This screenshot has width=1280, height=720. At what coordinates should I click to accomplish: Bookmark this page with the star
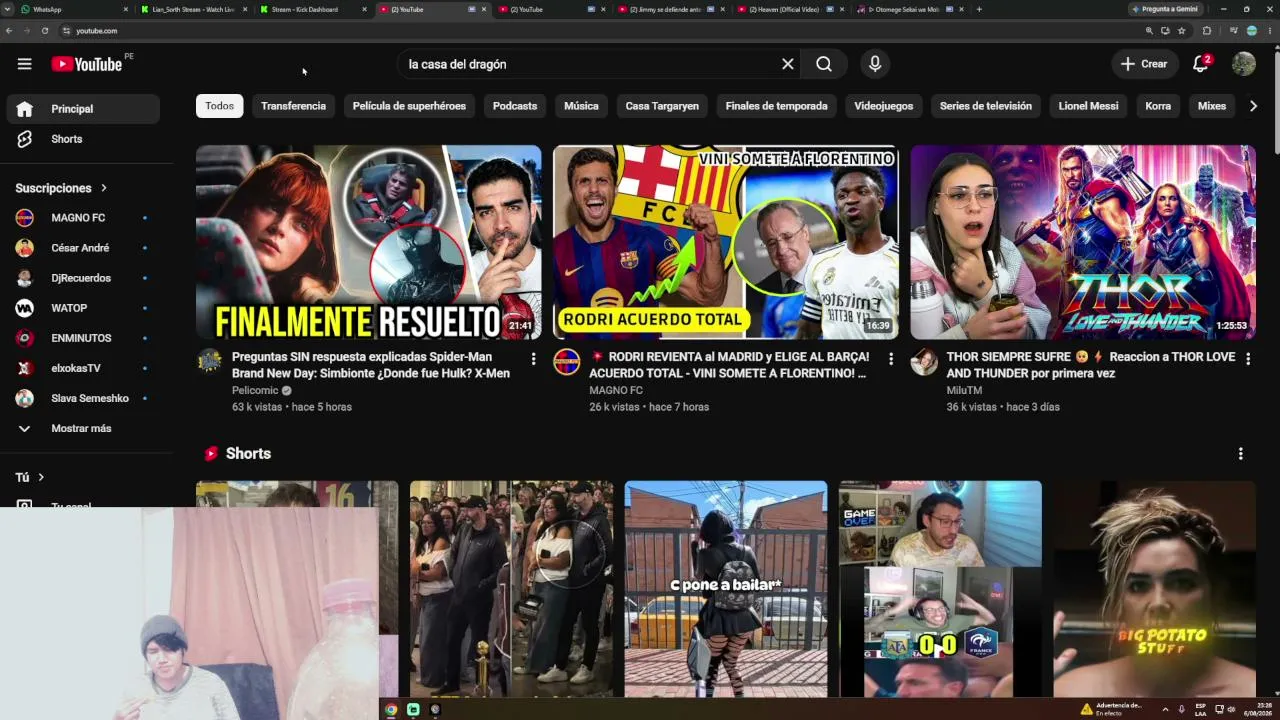tap(1182, 31)
